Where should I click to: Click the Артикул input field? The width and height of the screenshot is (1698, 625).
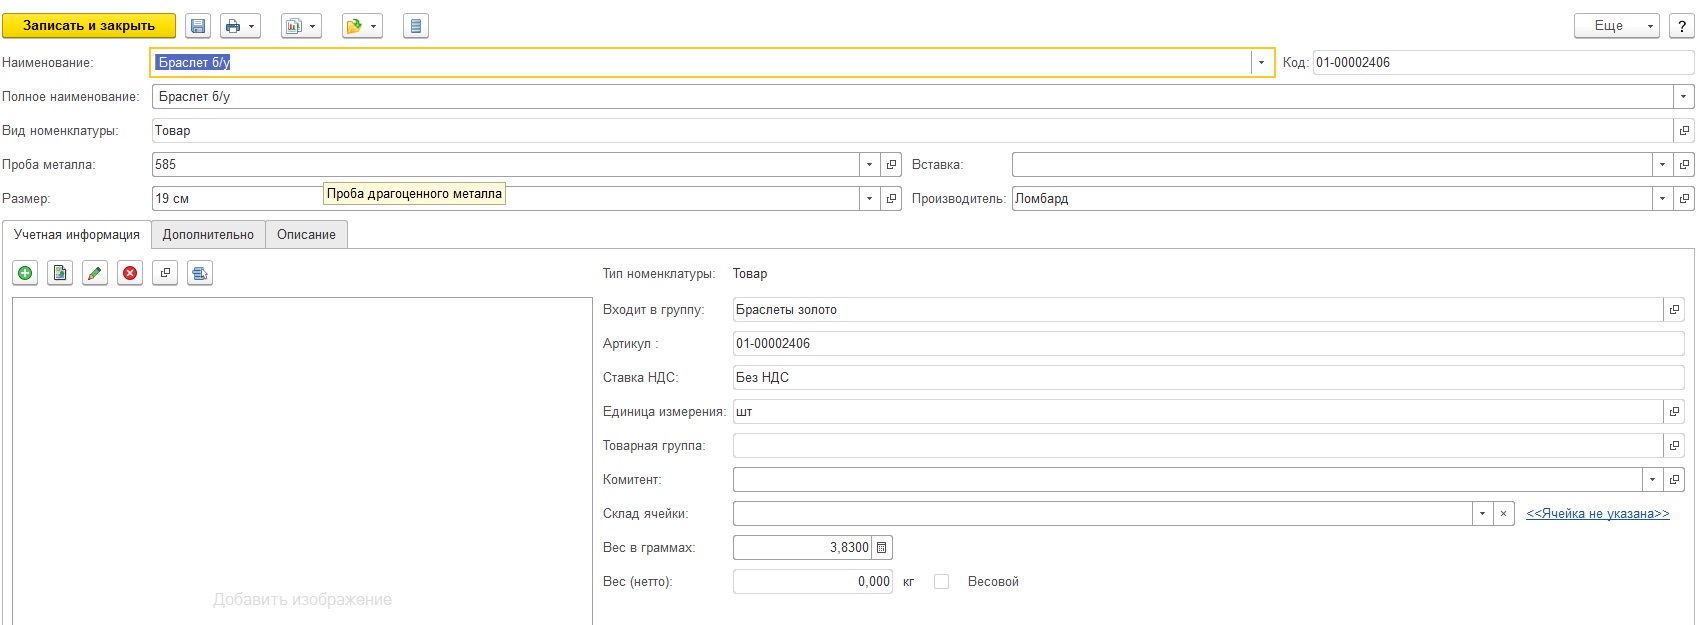click(x=1207, y=344)
